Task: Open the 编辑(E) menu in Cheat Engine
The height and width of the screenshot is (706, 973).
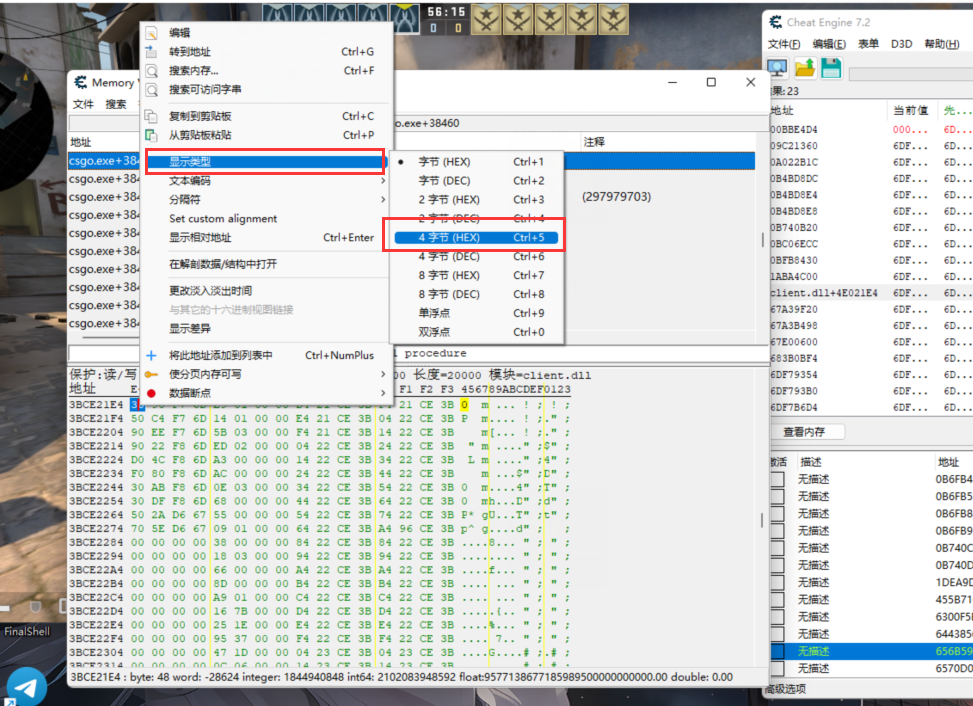Action: [x=829, y=44]
